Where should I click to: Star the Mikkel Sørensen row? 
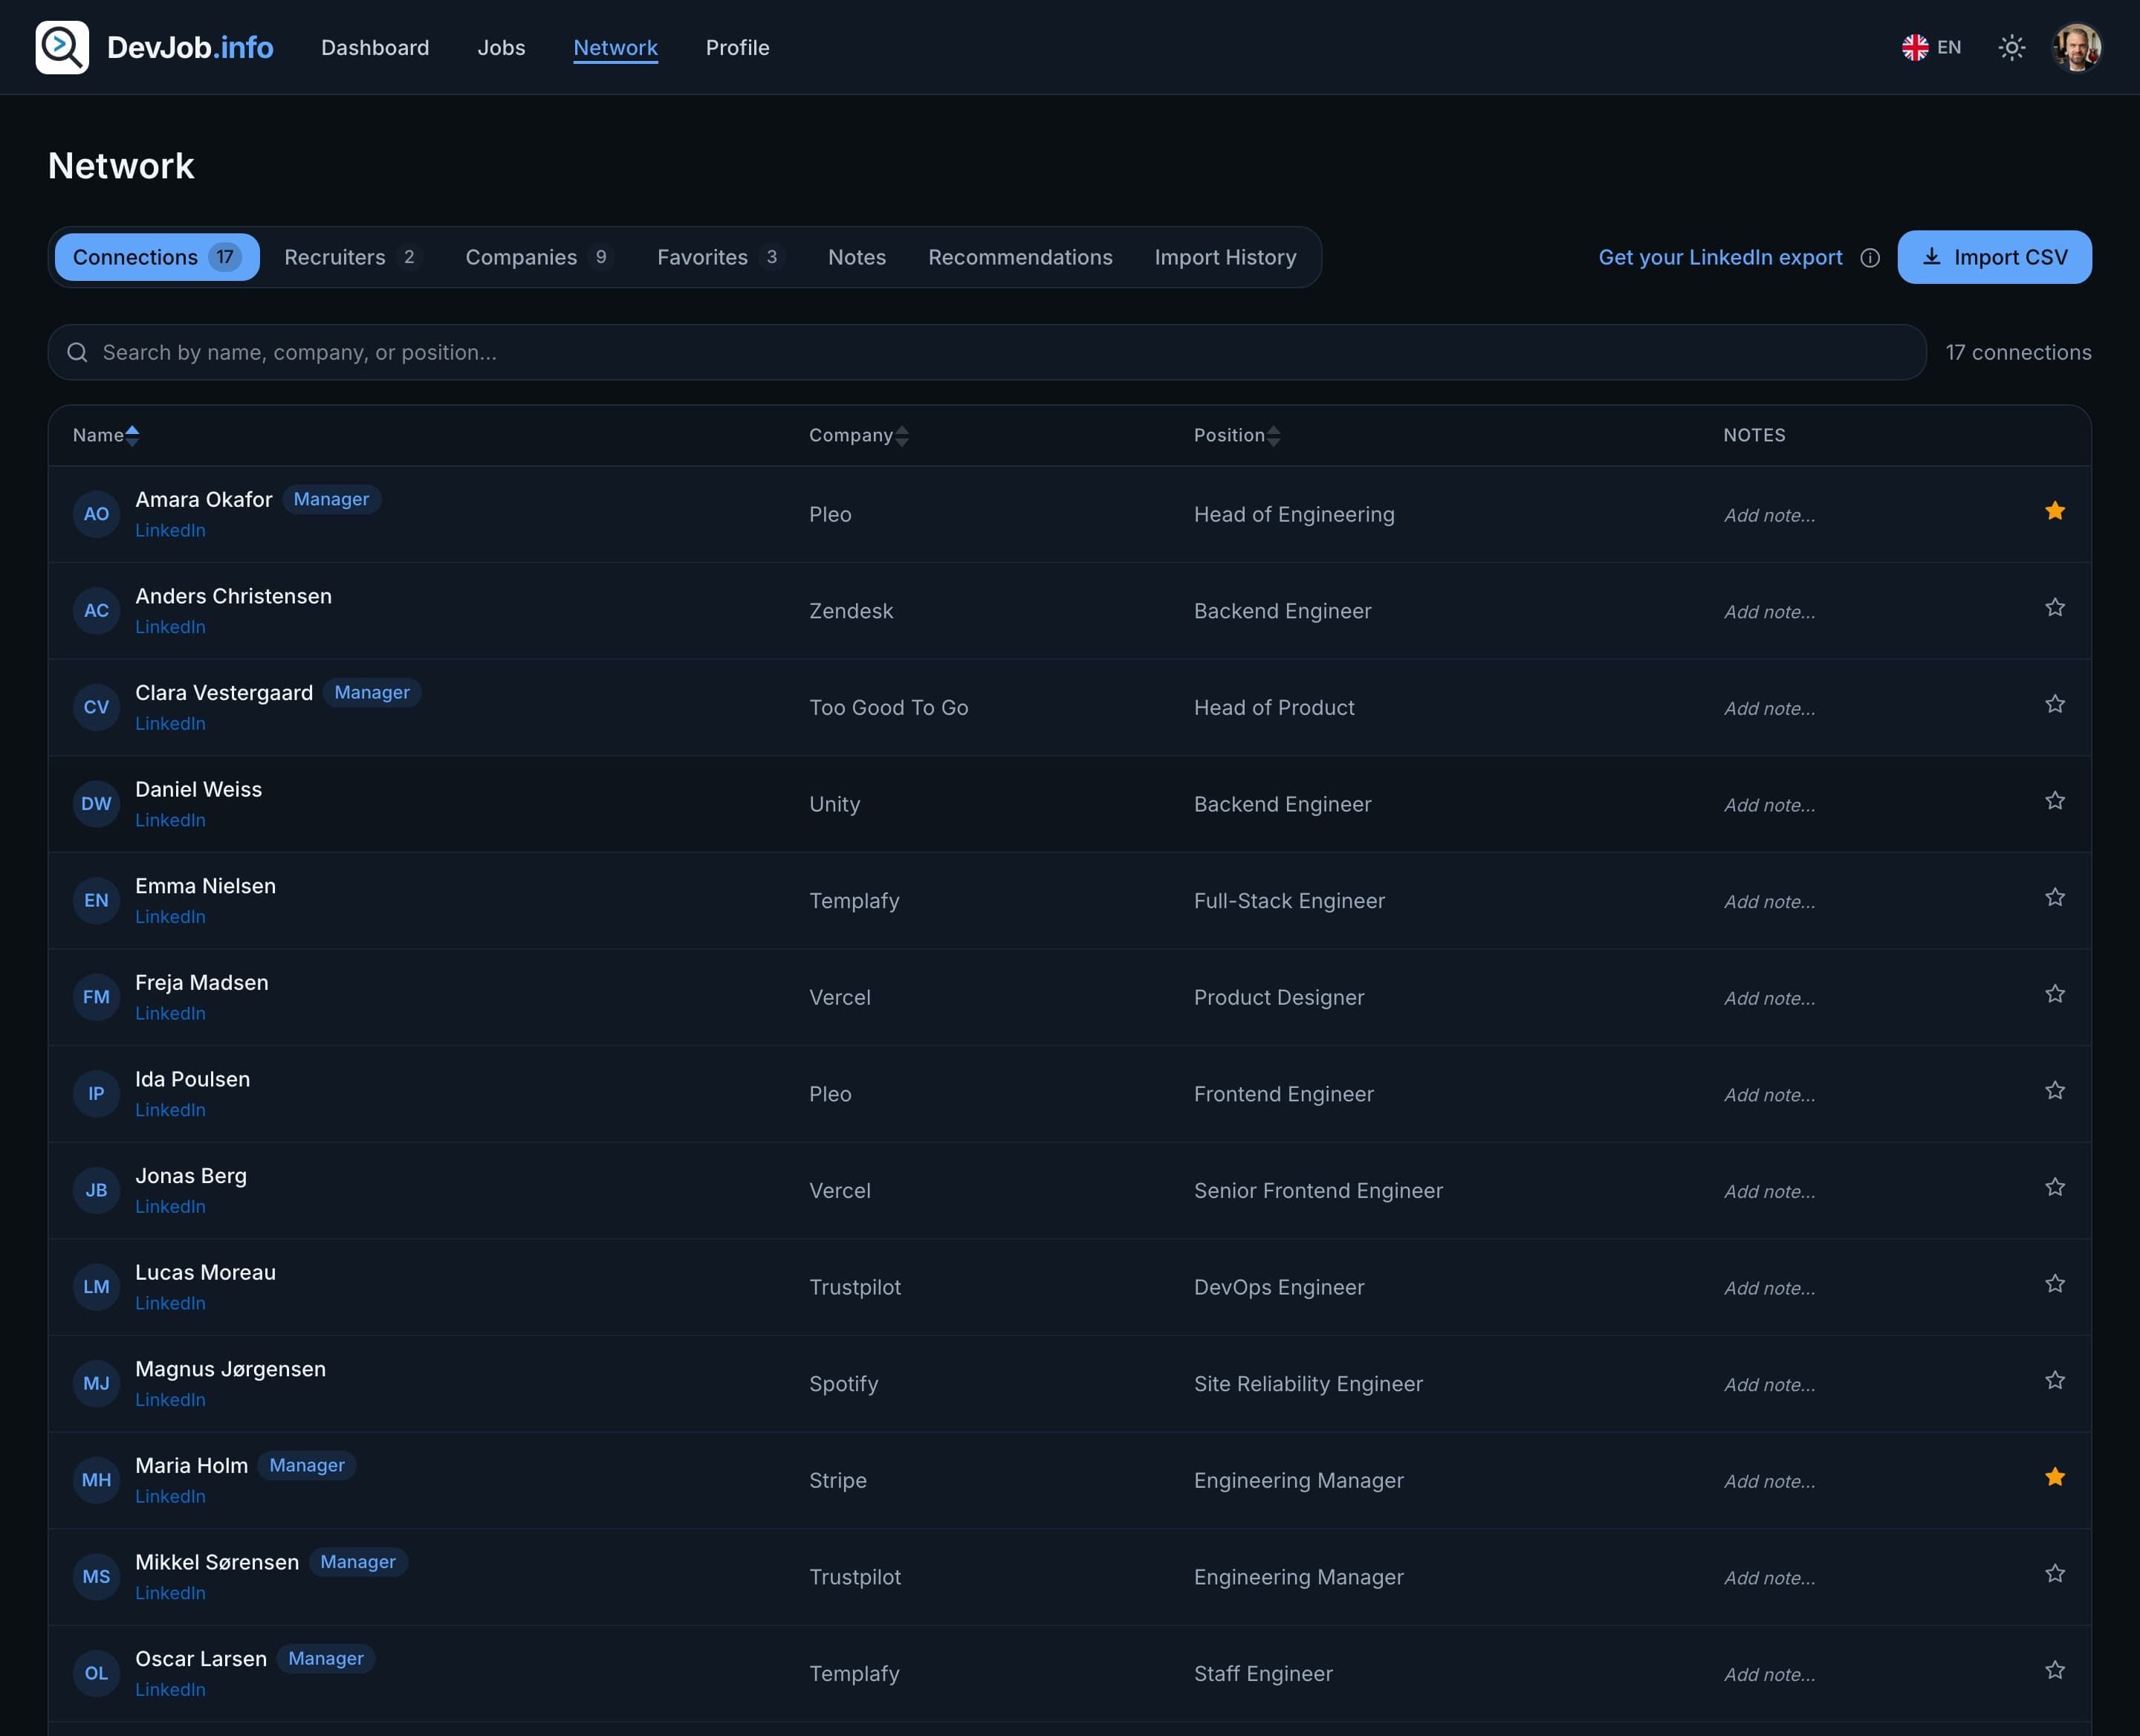(2055, 1574)
